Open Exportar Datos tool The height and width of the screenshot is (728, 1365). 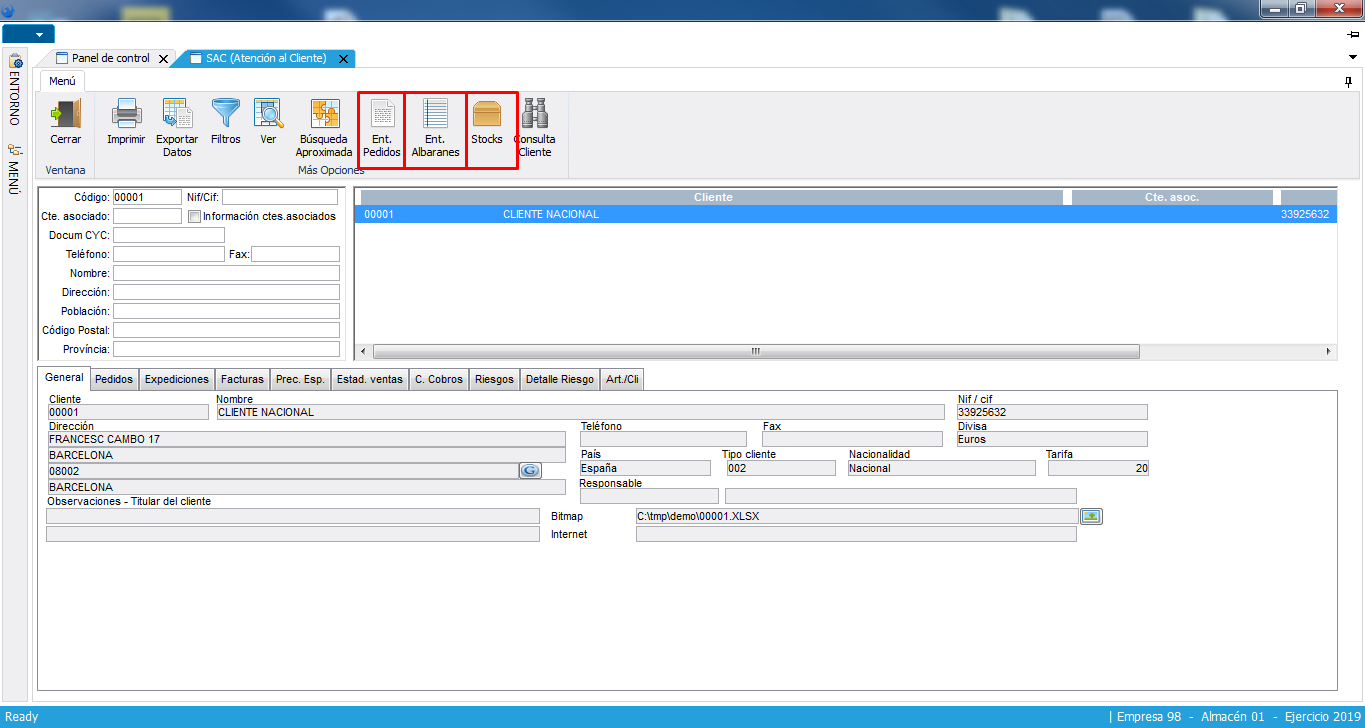pos(177,114)
